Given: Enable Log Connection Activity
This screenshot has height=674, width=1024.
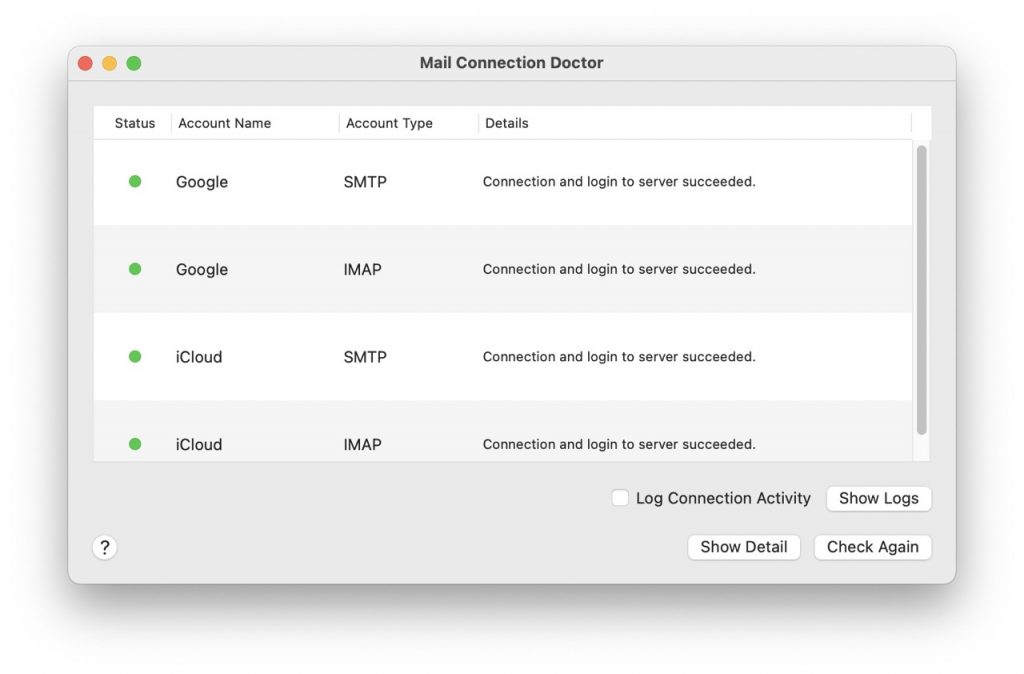Looking at the screenshot, I should click(620, 497).
